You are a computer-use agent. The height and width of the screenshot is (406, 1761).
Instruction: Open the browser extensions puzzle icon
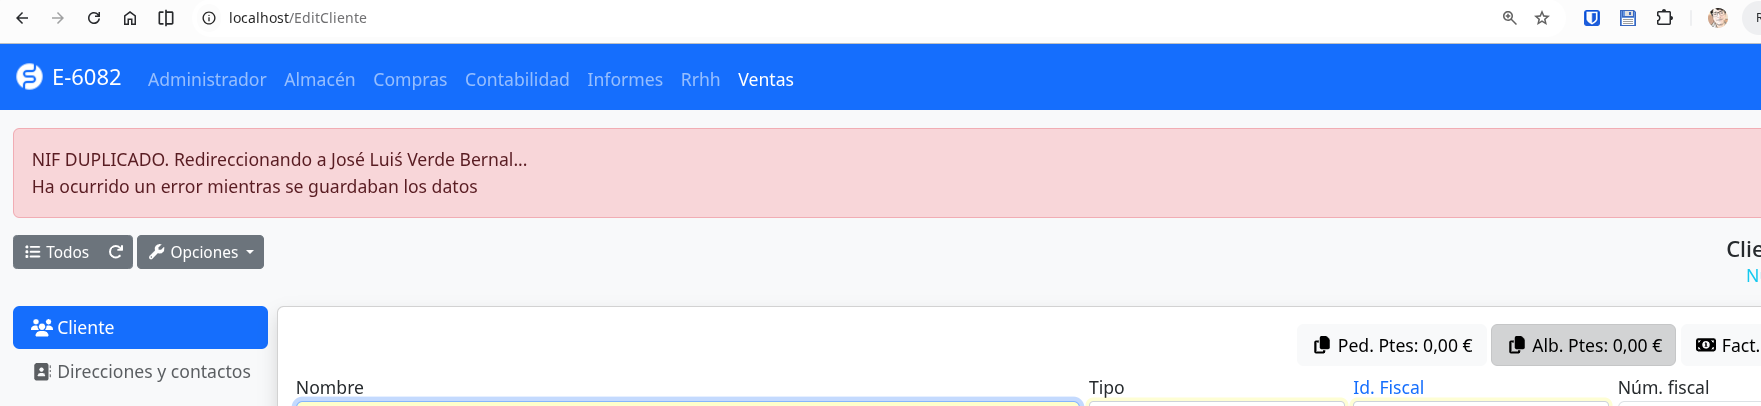click(1664, 18)
